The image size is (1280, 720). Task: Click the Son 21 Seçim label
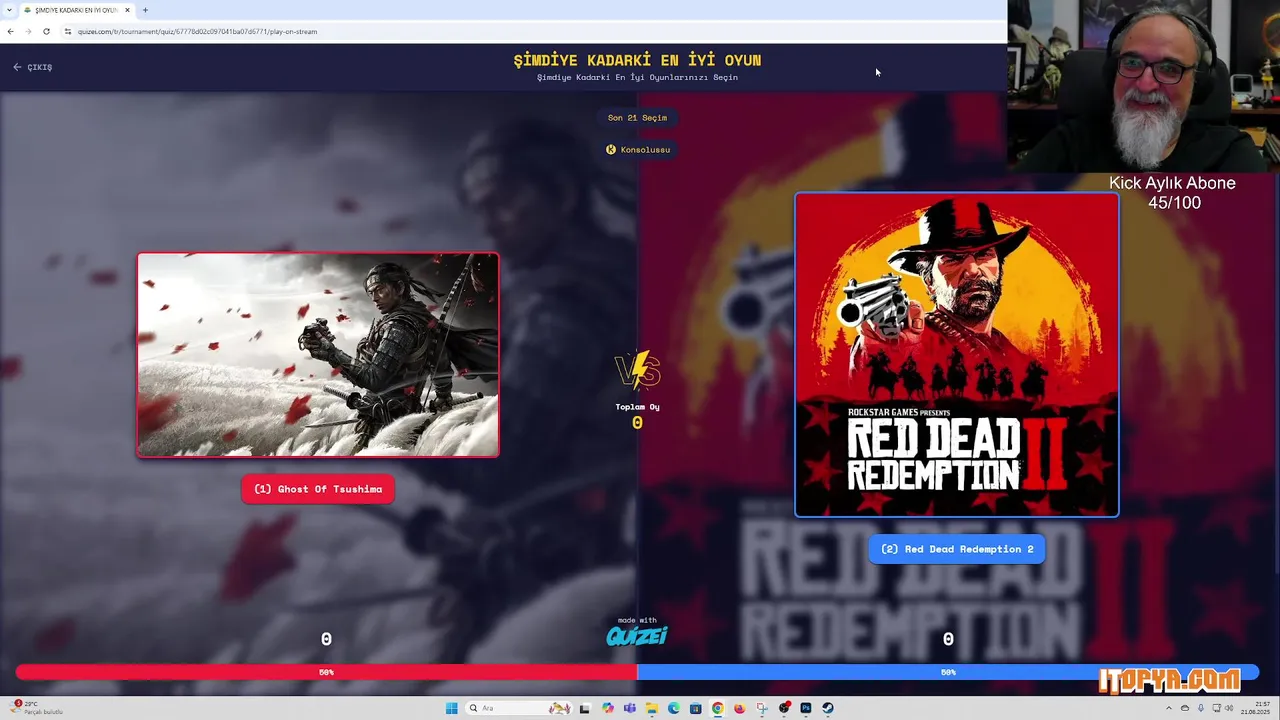click(637, 118)
